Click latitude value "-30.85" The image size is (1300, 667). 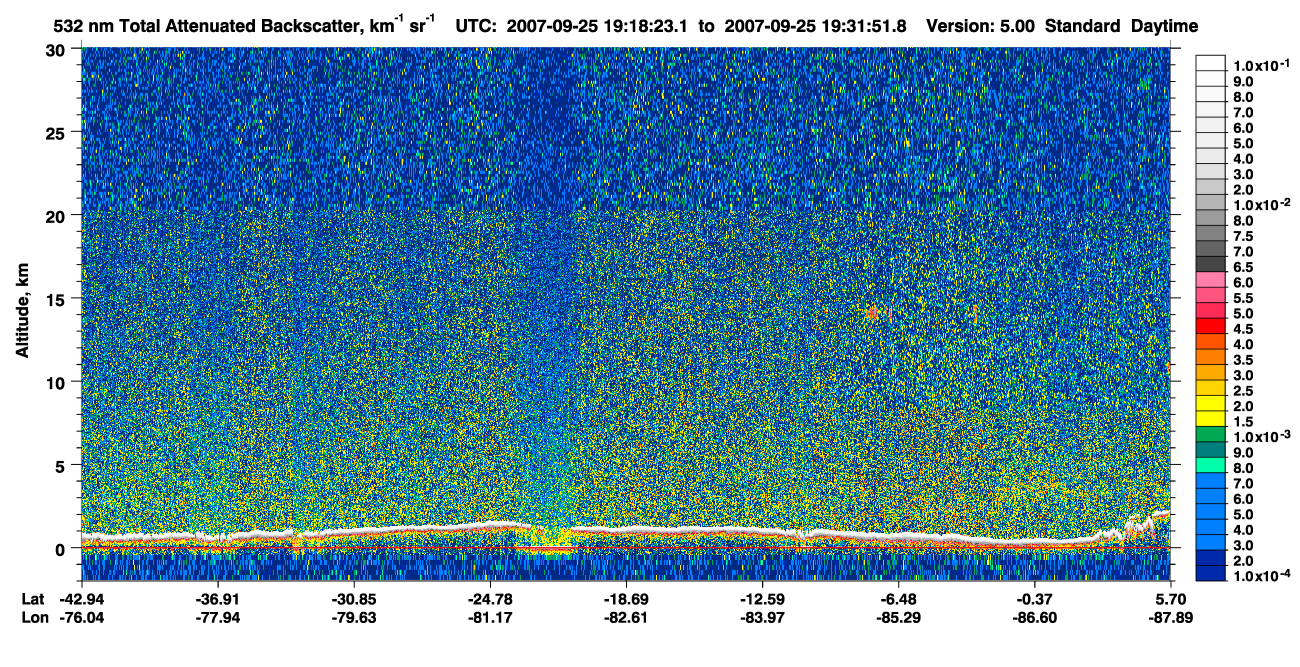[x=354, y=599]
